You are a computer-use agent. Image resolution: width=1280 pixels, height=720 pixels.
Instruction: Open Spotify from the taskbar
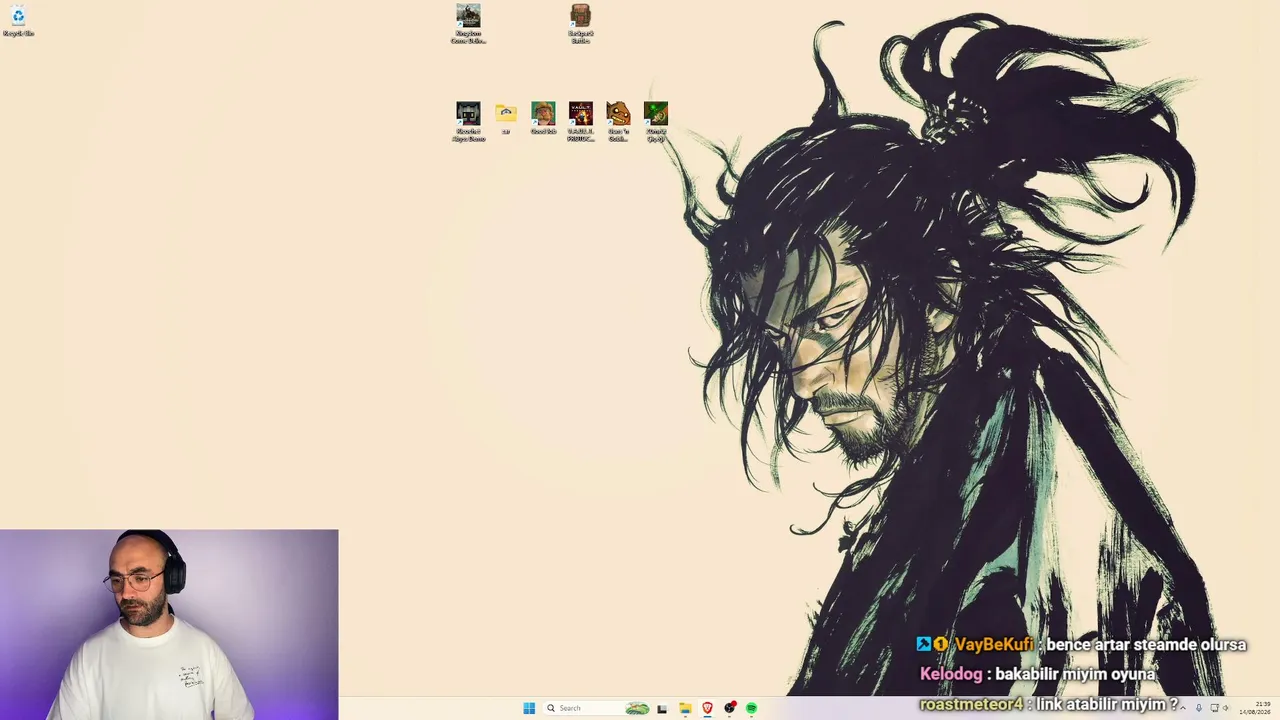(752, 708)
